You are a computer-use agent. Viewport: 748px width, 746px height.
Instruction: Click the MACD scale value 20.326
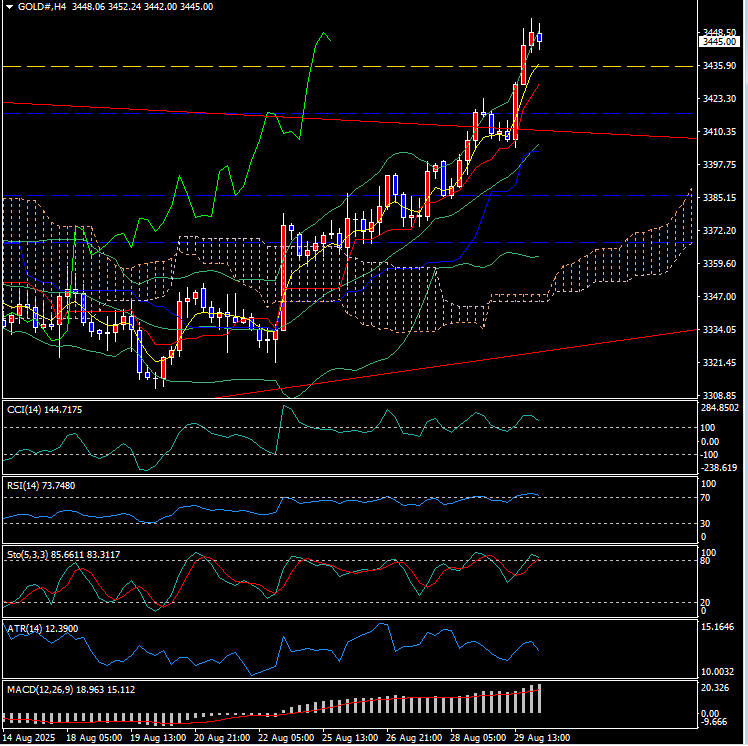point(715,688)
